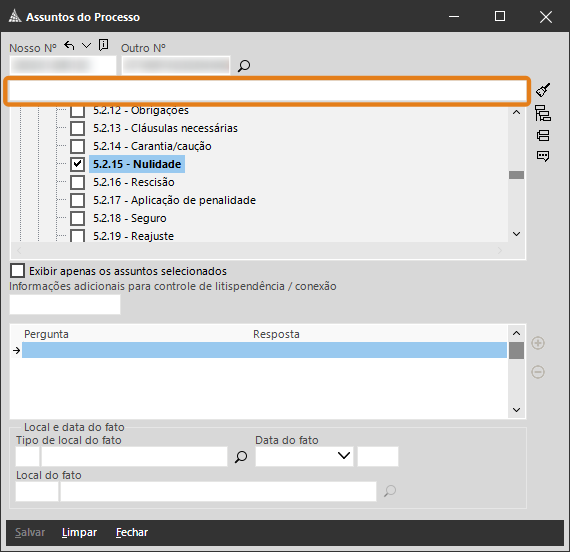Click the Fechar button

click(132, 532)
